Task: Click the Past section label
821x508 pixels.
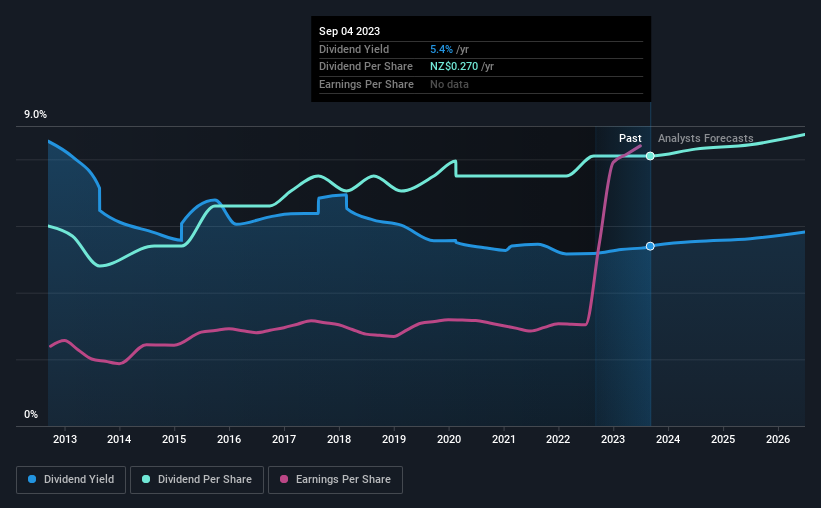Action: (x=630, y=138)
